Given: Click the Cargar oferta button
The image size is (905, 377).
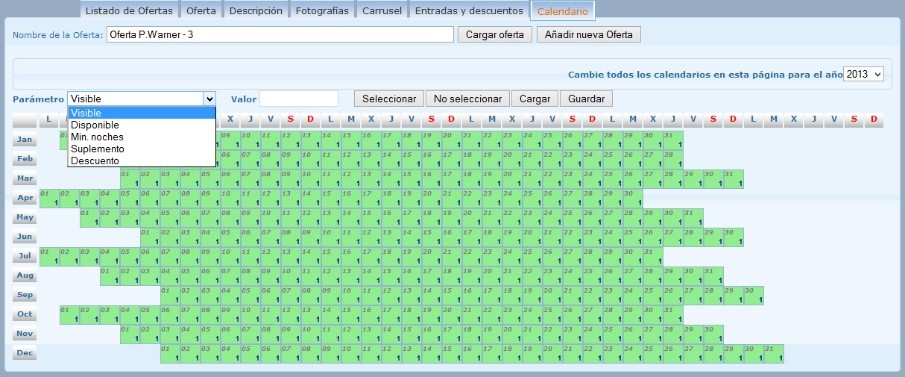Looking at the screenshot, I should pos(495,35).
